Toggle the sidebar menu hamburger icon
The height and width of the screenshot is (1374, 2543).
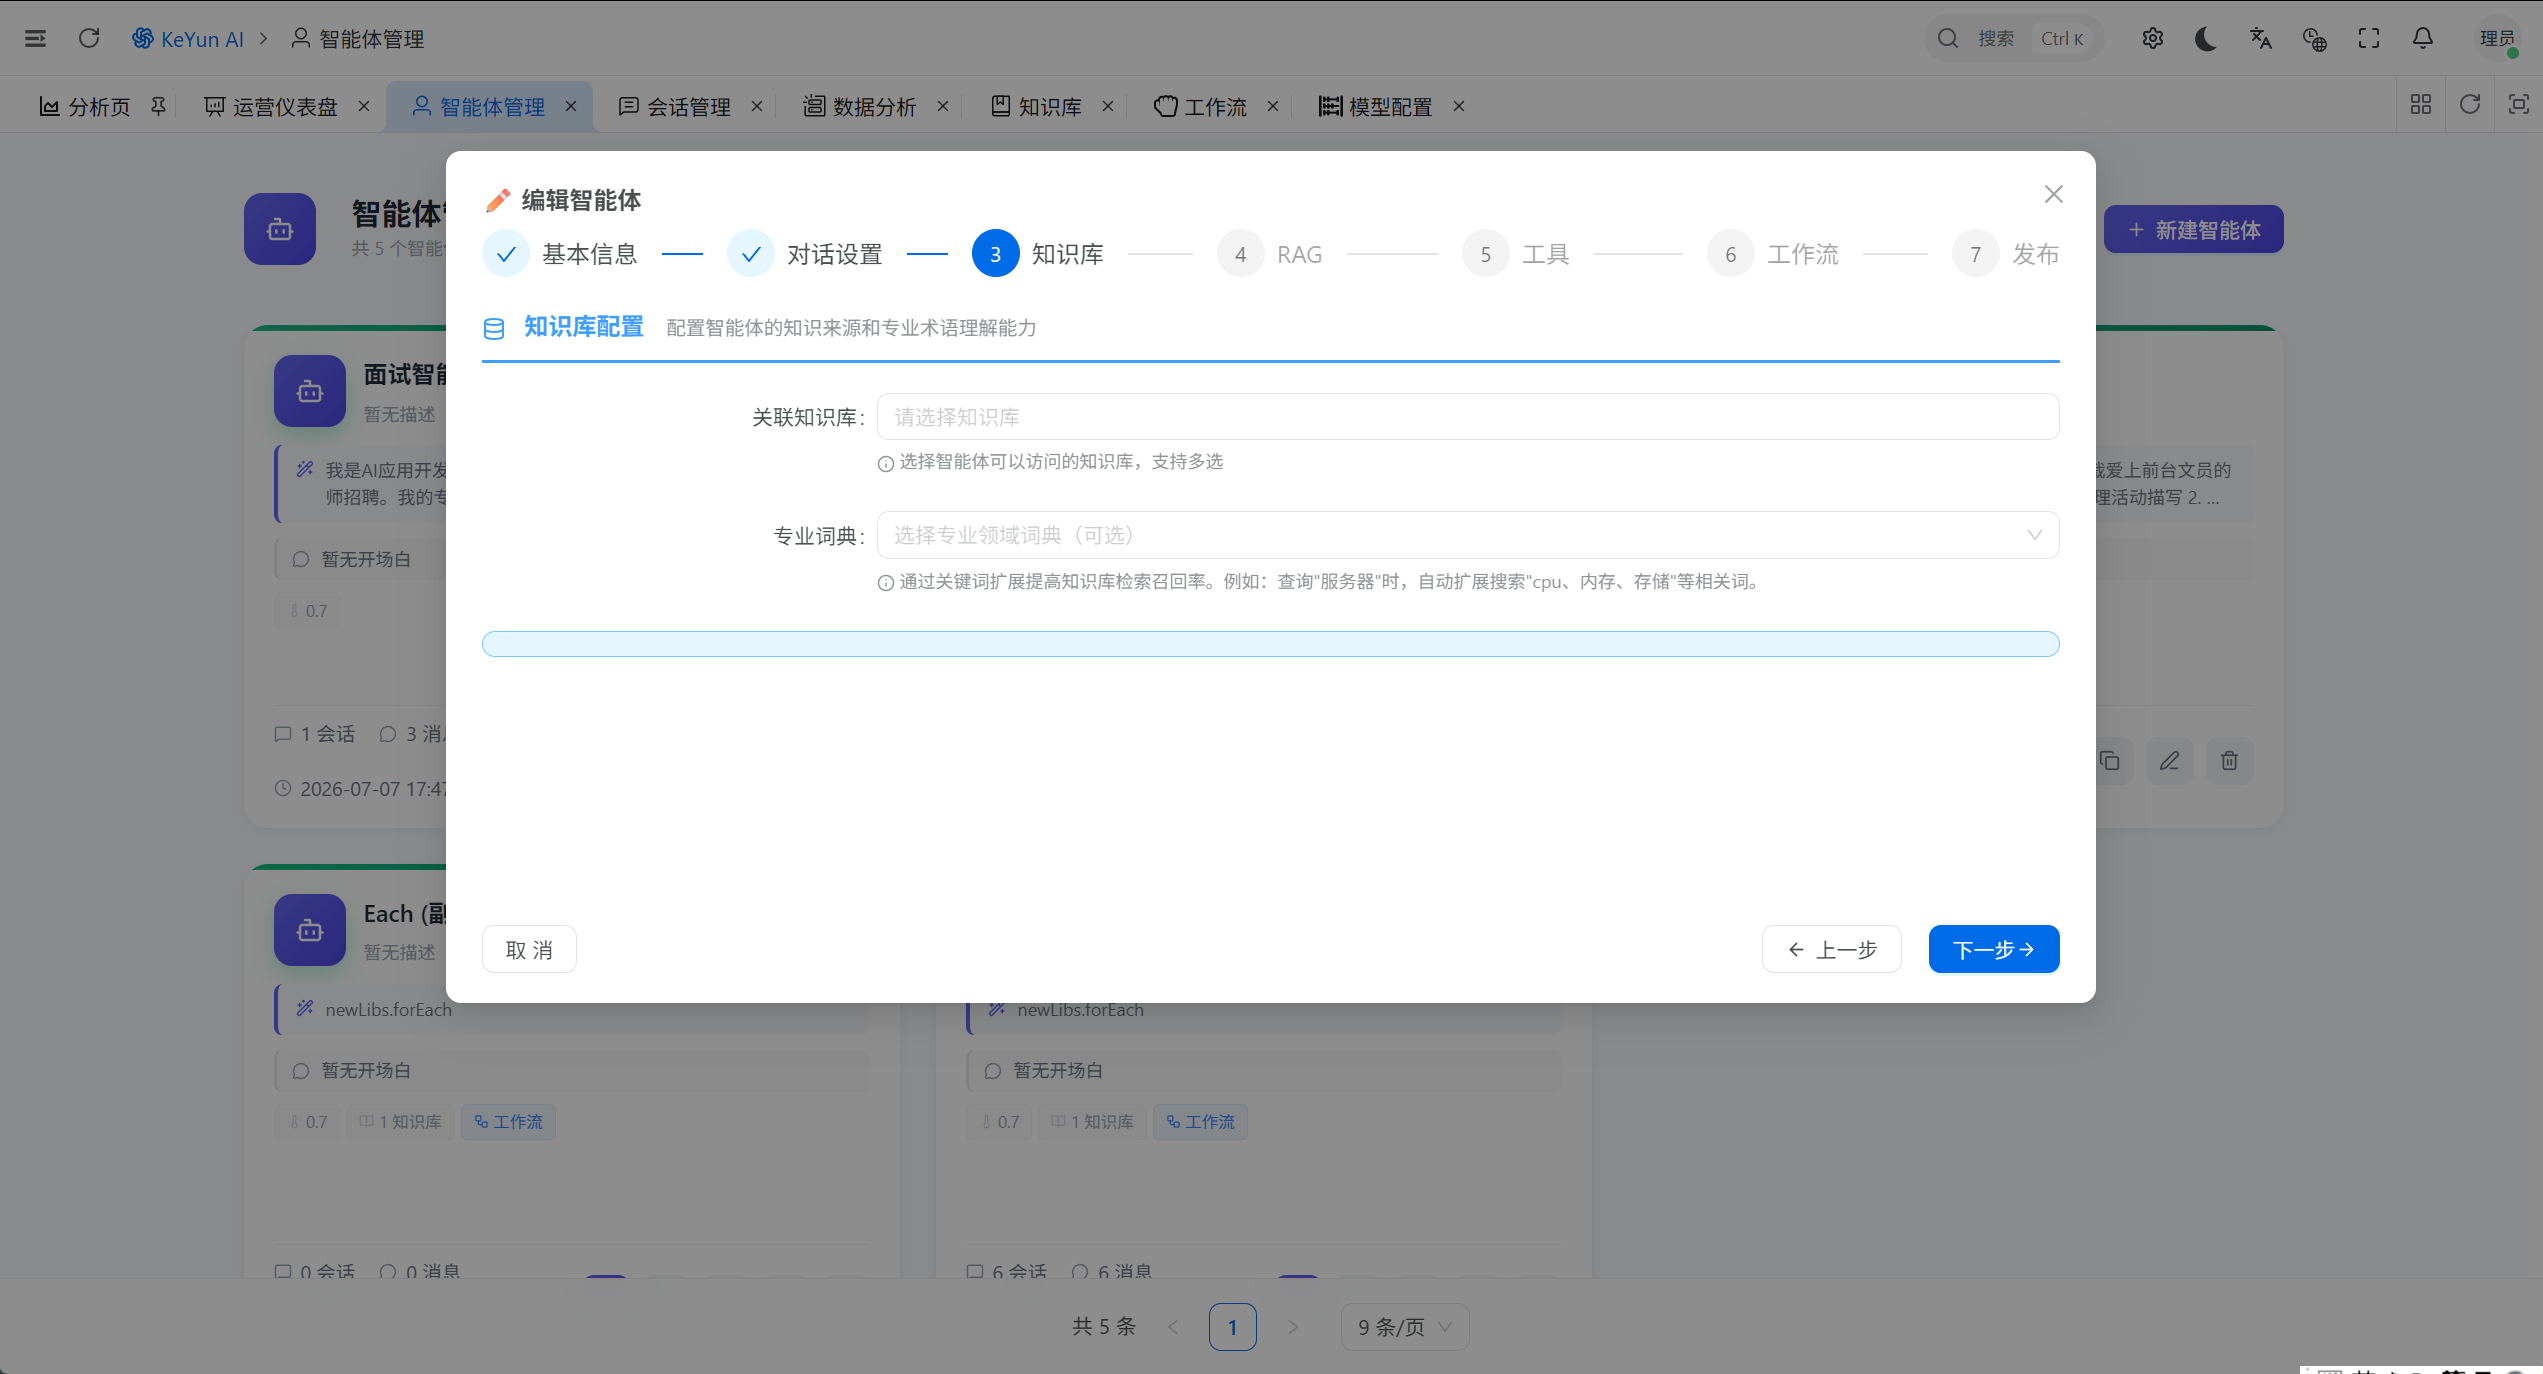35,38
